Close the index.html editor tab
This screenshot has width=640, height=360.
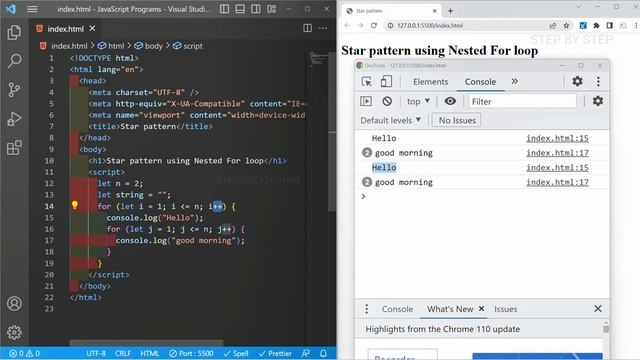(93, 29)
